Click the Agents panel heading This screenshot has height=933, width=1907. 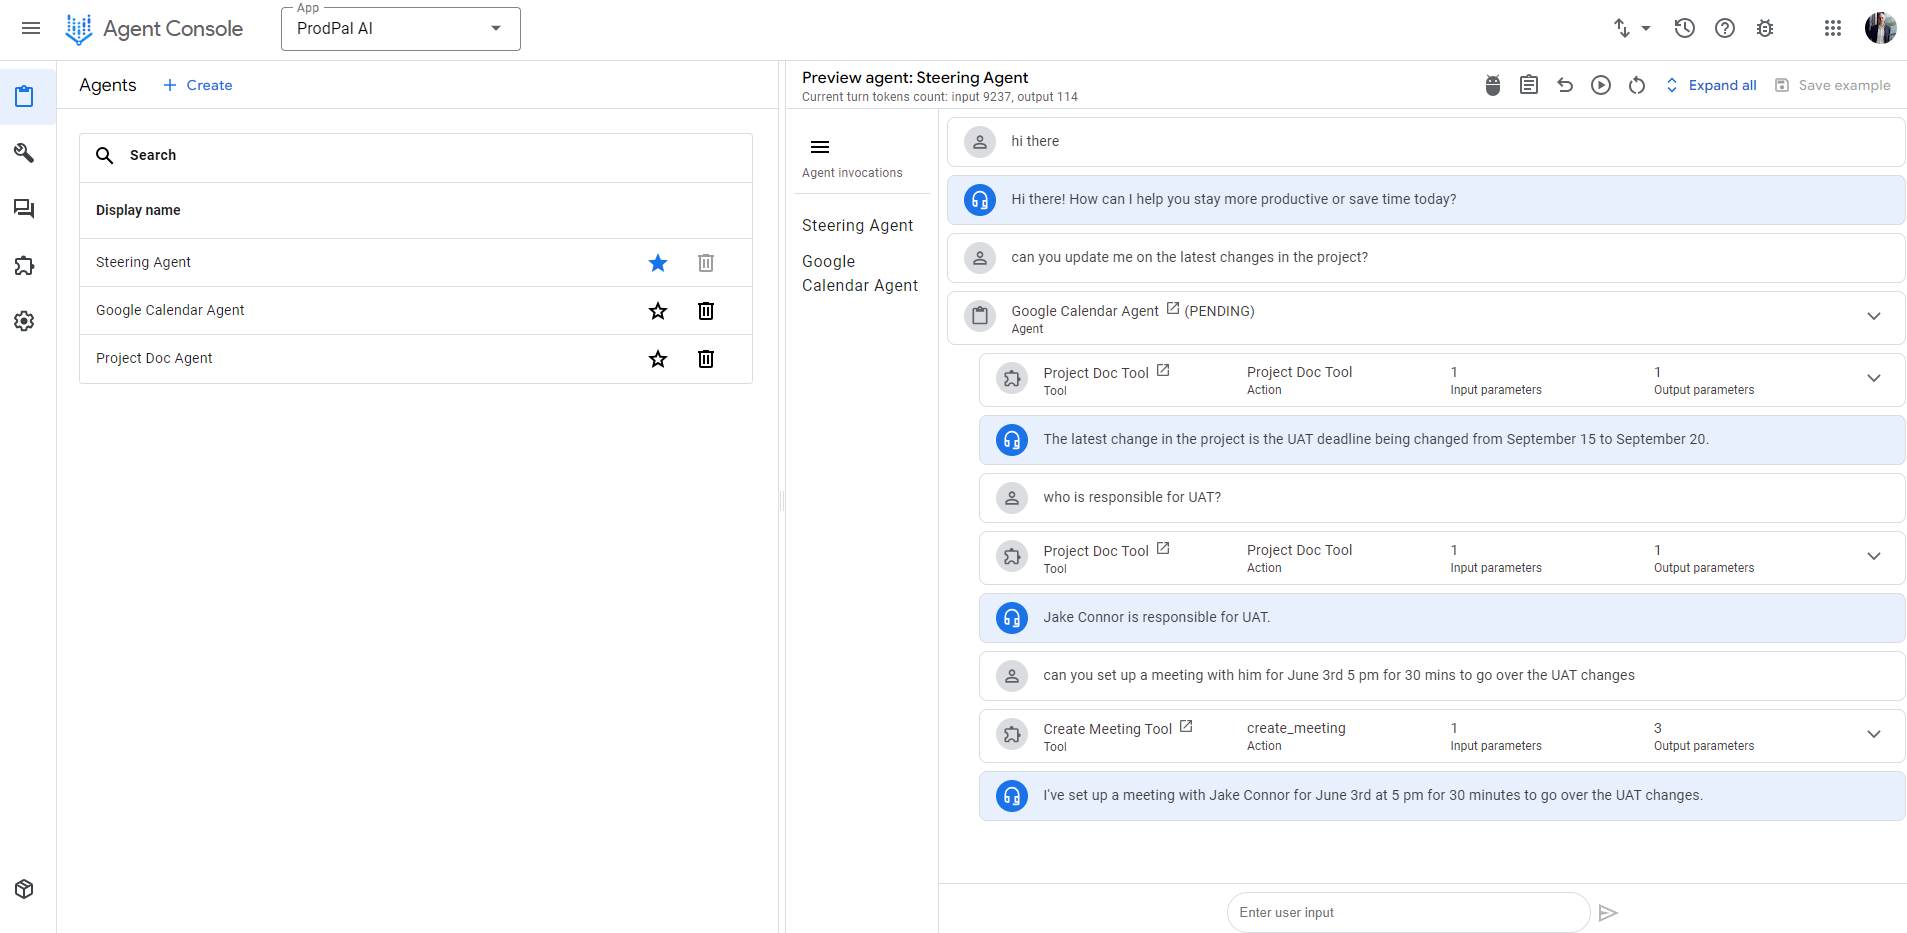click(108, 85)
